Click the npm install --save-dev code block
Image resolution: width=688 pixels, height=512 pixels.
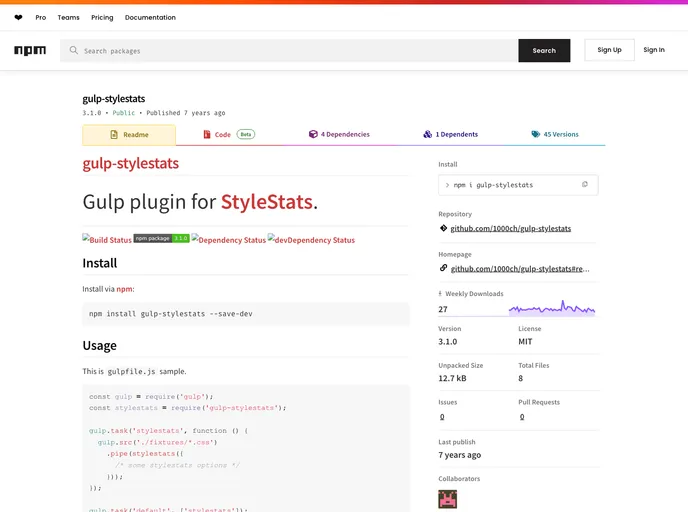[246, 314]
